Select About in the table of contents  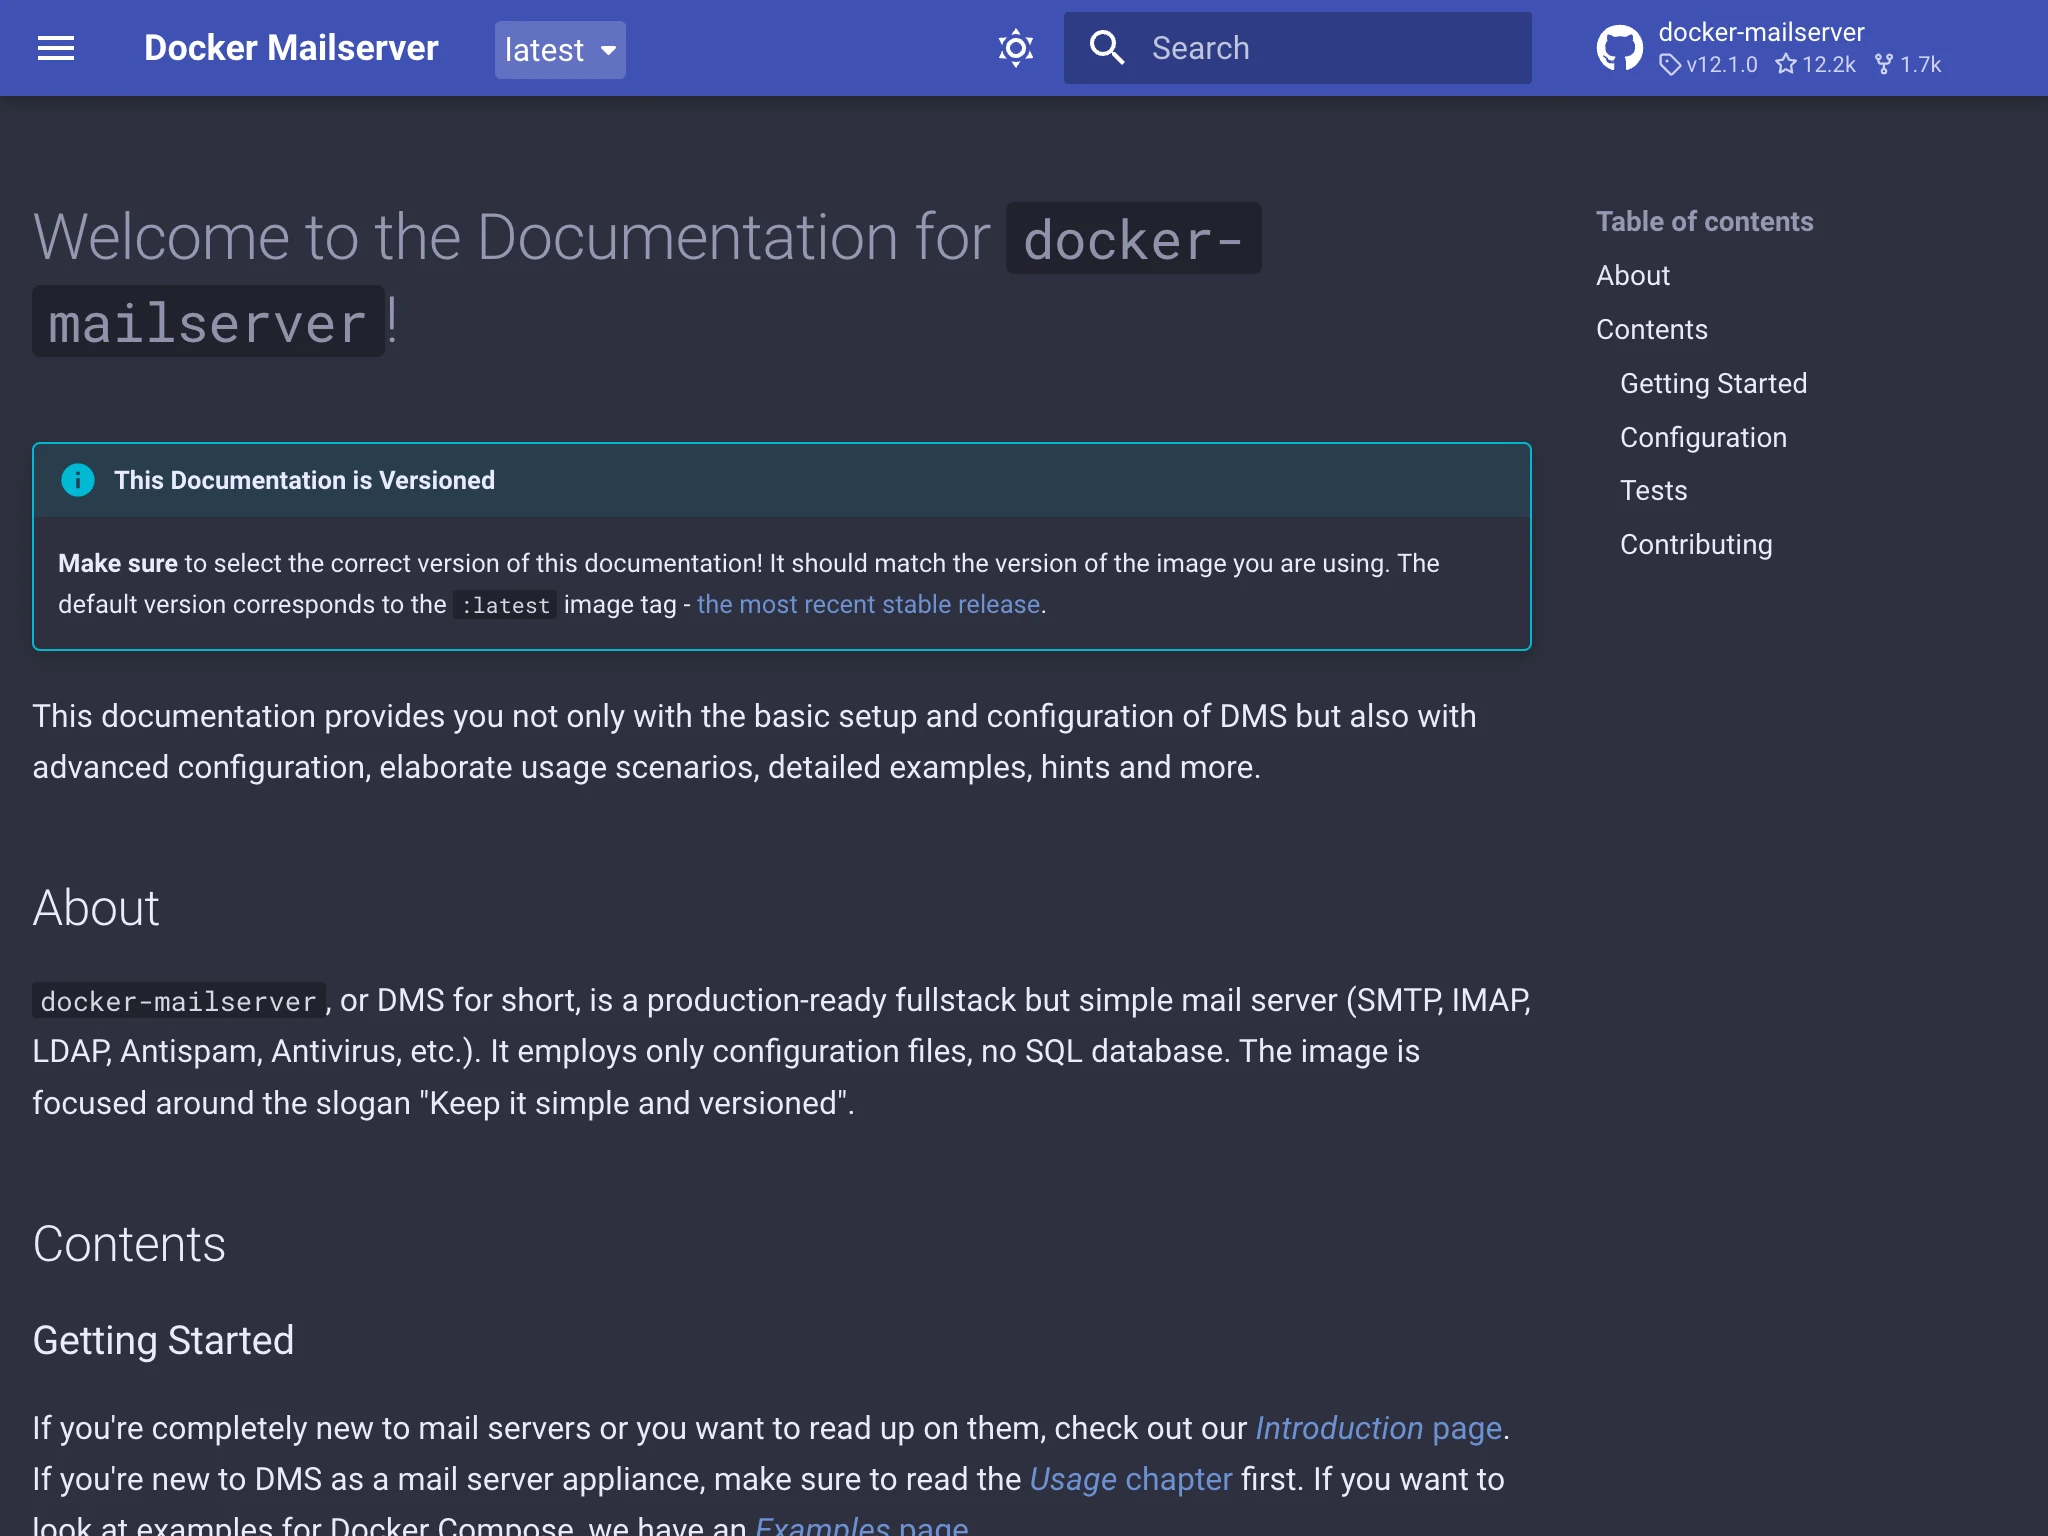coord(1632,275)
